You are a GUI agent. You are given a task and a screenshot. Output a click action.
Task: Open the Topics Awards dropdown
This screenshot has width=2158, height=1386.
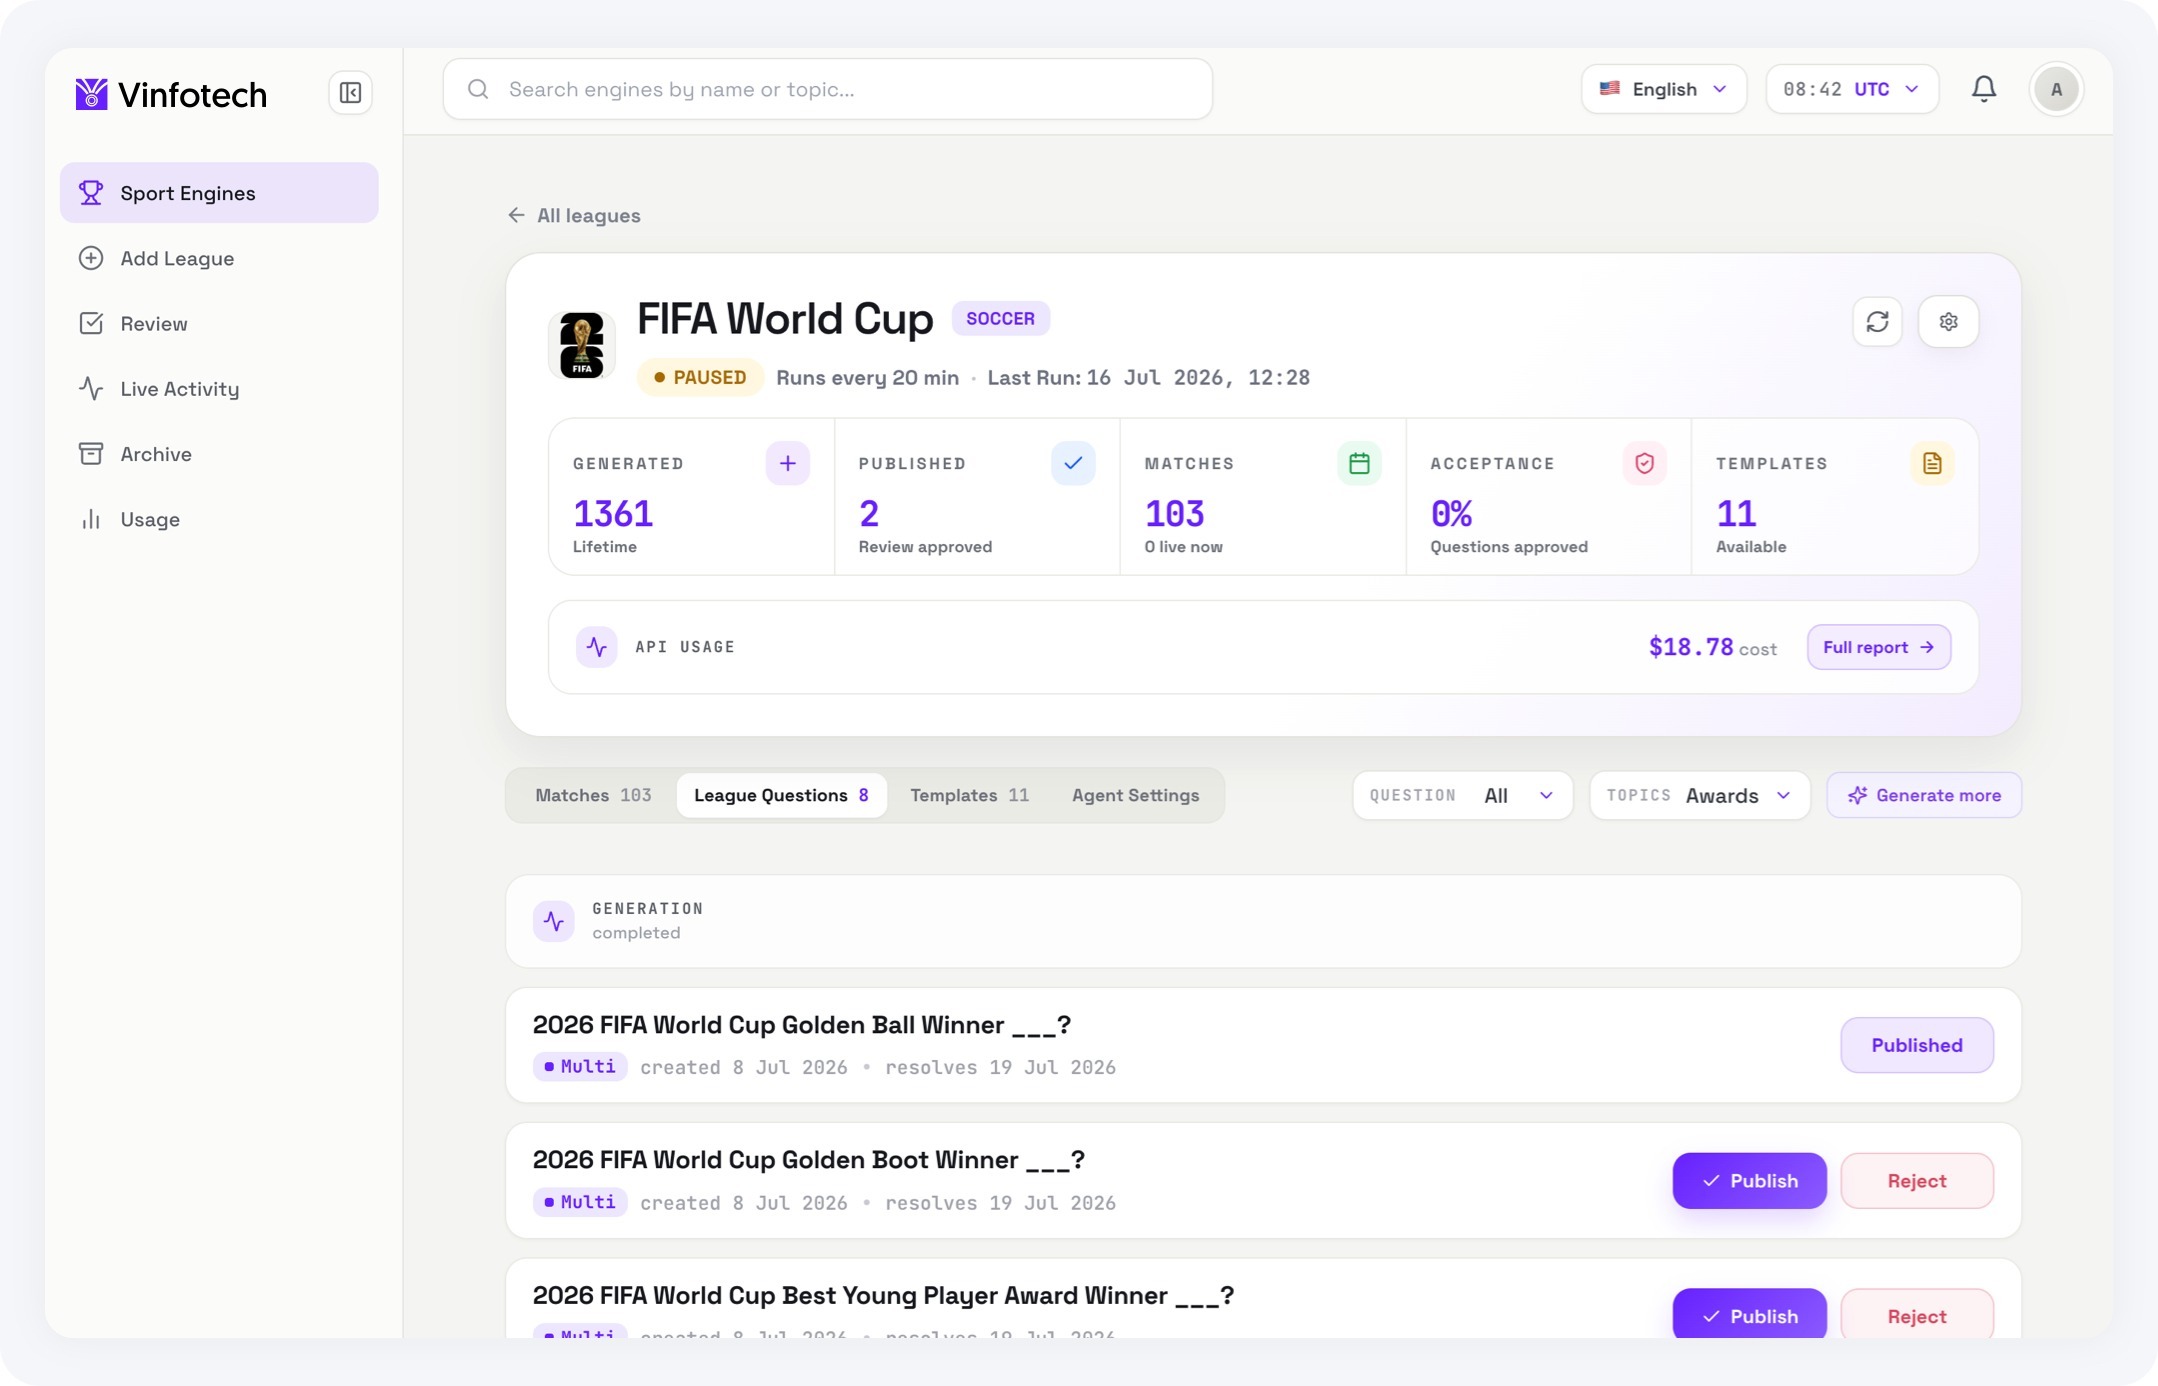point(1699,795)
